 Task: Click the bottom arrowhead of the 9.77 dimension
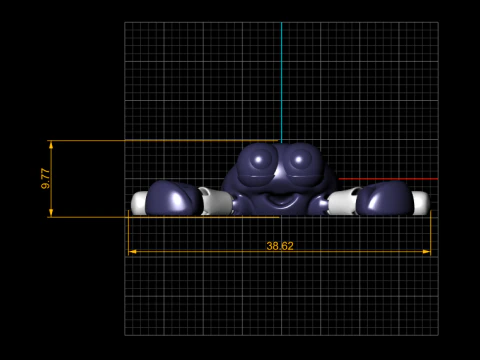[x=51, y=213]
